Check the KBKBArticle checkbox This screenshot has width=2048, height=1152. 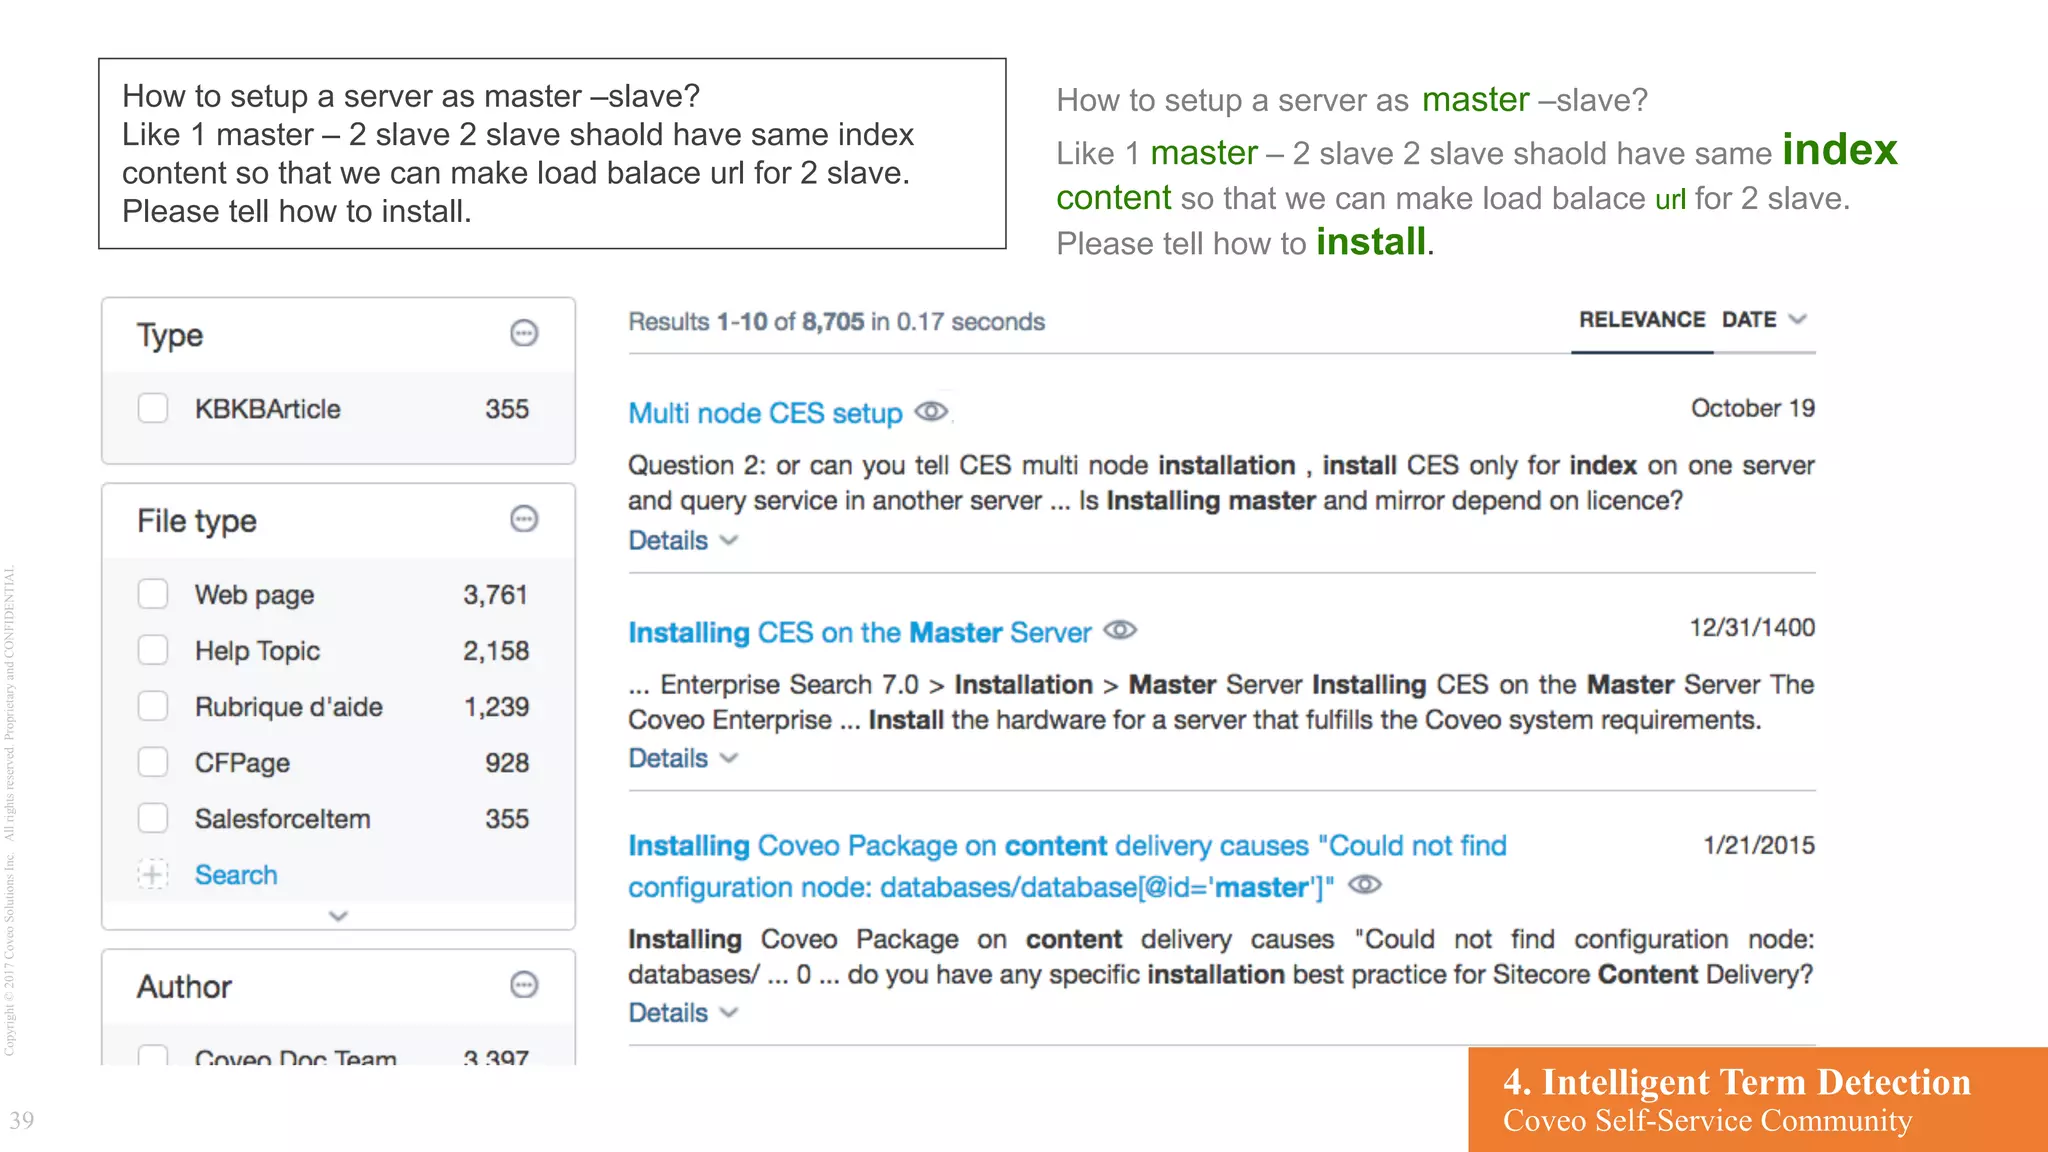point(153,408)
